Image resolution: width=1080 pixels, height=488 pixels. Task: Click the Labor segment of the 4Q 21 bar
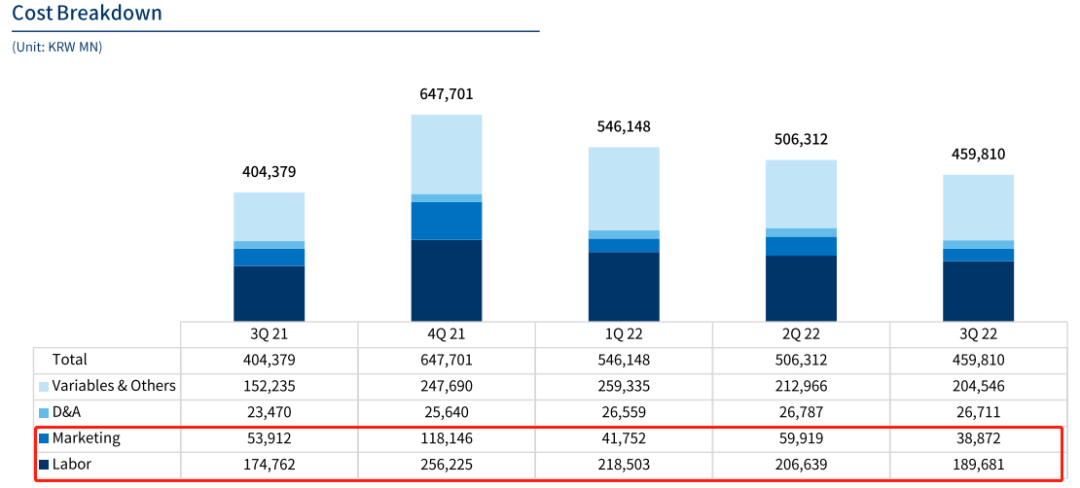[446, 280]
